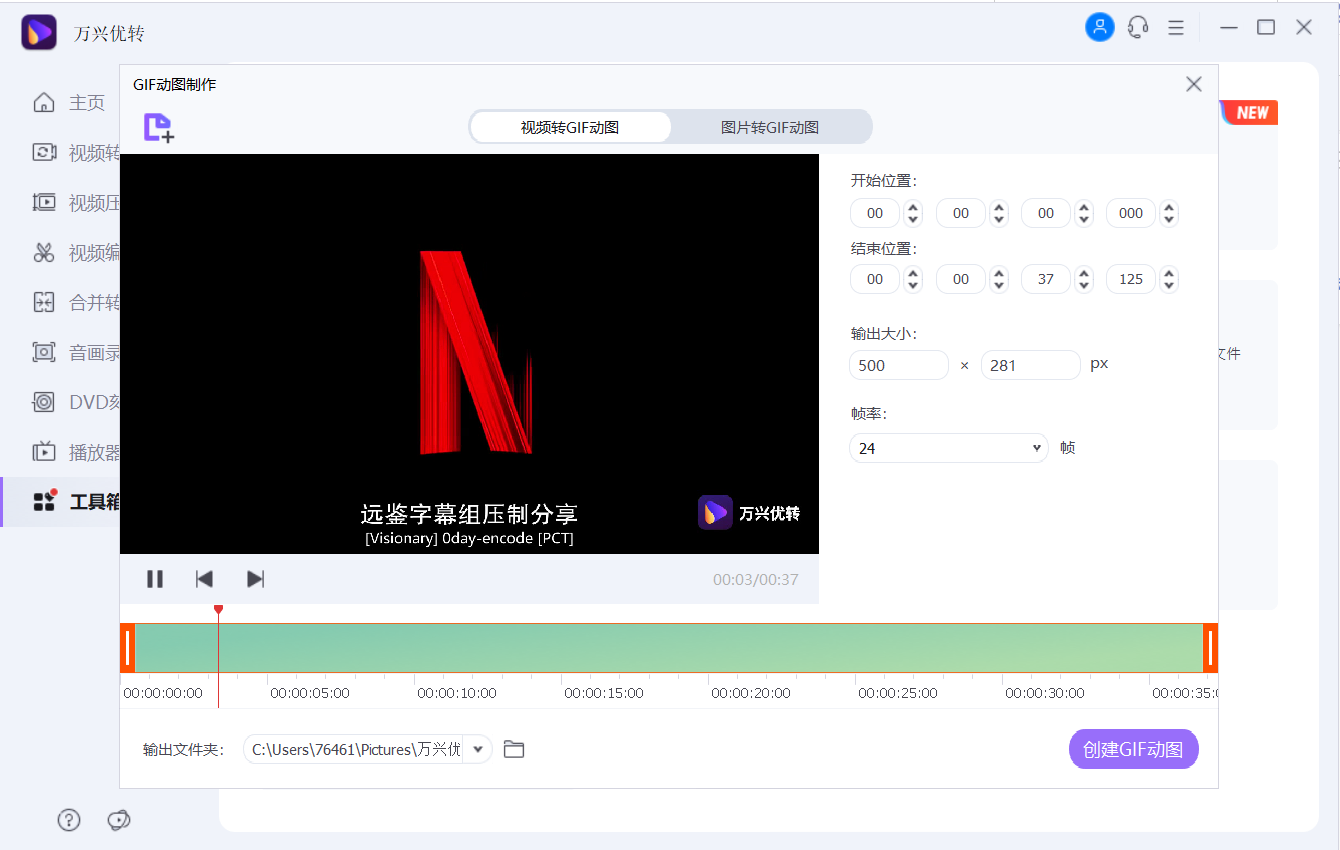The height and width of the screenshot is (850, 1340).
Task: Open the help question mark icon
Action: [x=68, y=819]
